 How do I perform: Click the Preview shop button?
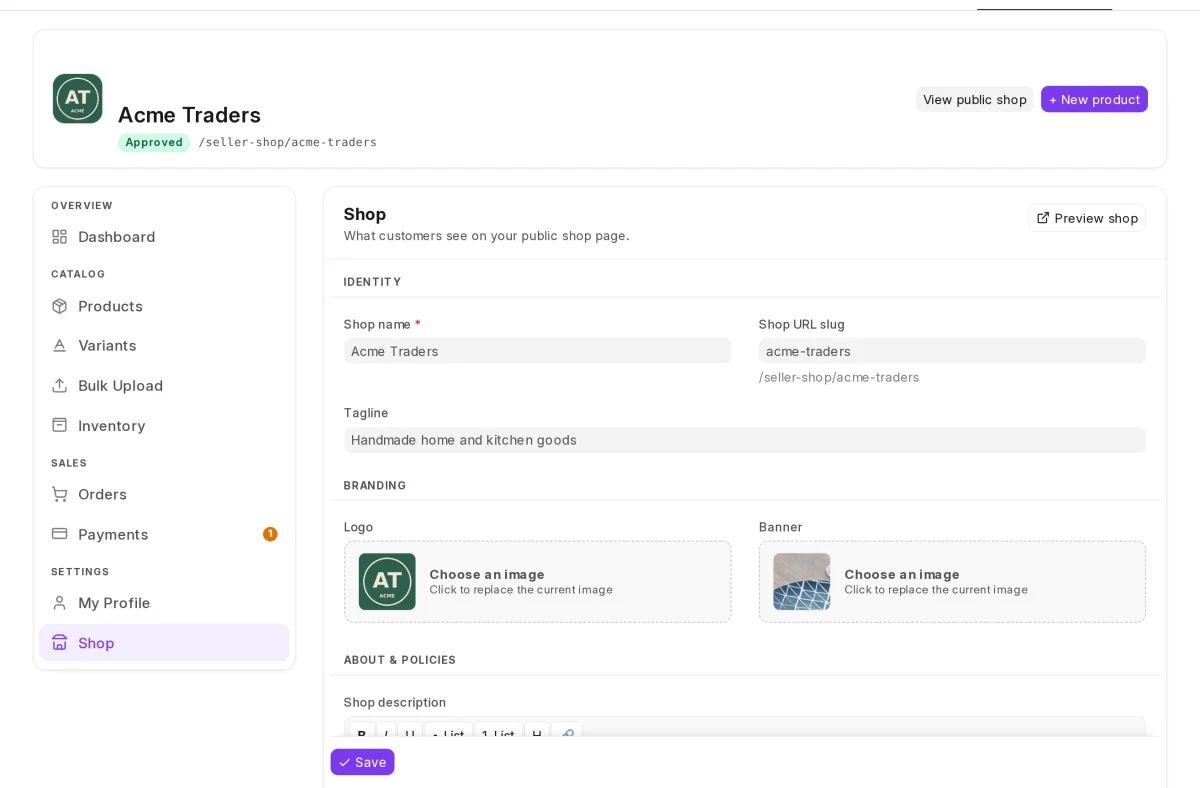pyautogui.click(x=1087, y=218)
